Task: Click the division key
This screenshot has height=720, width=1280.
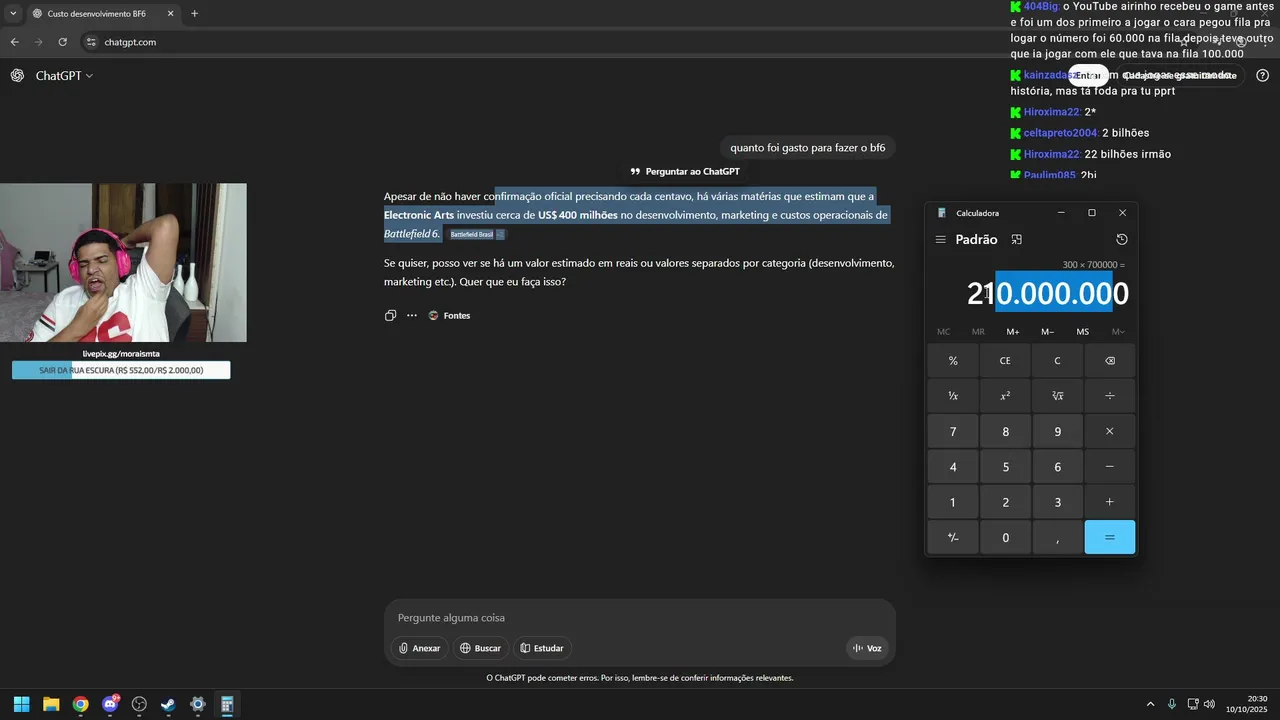Action: click(1109, 396)
